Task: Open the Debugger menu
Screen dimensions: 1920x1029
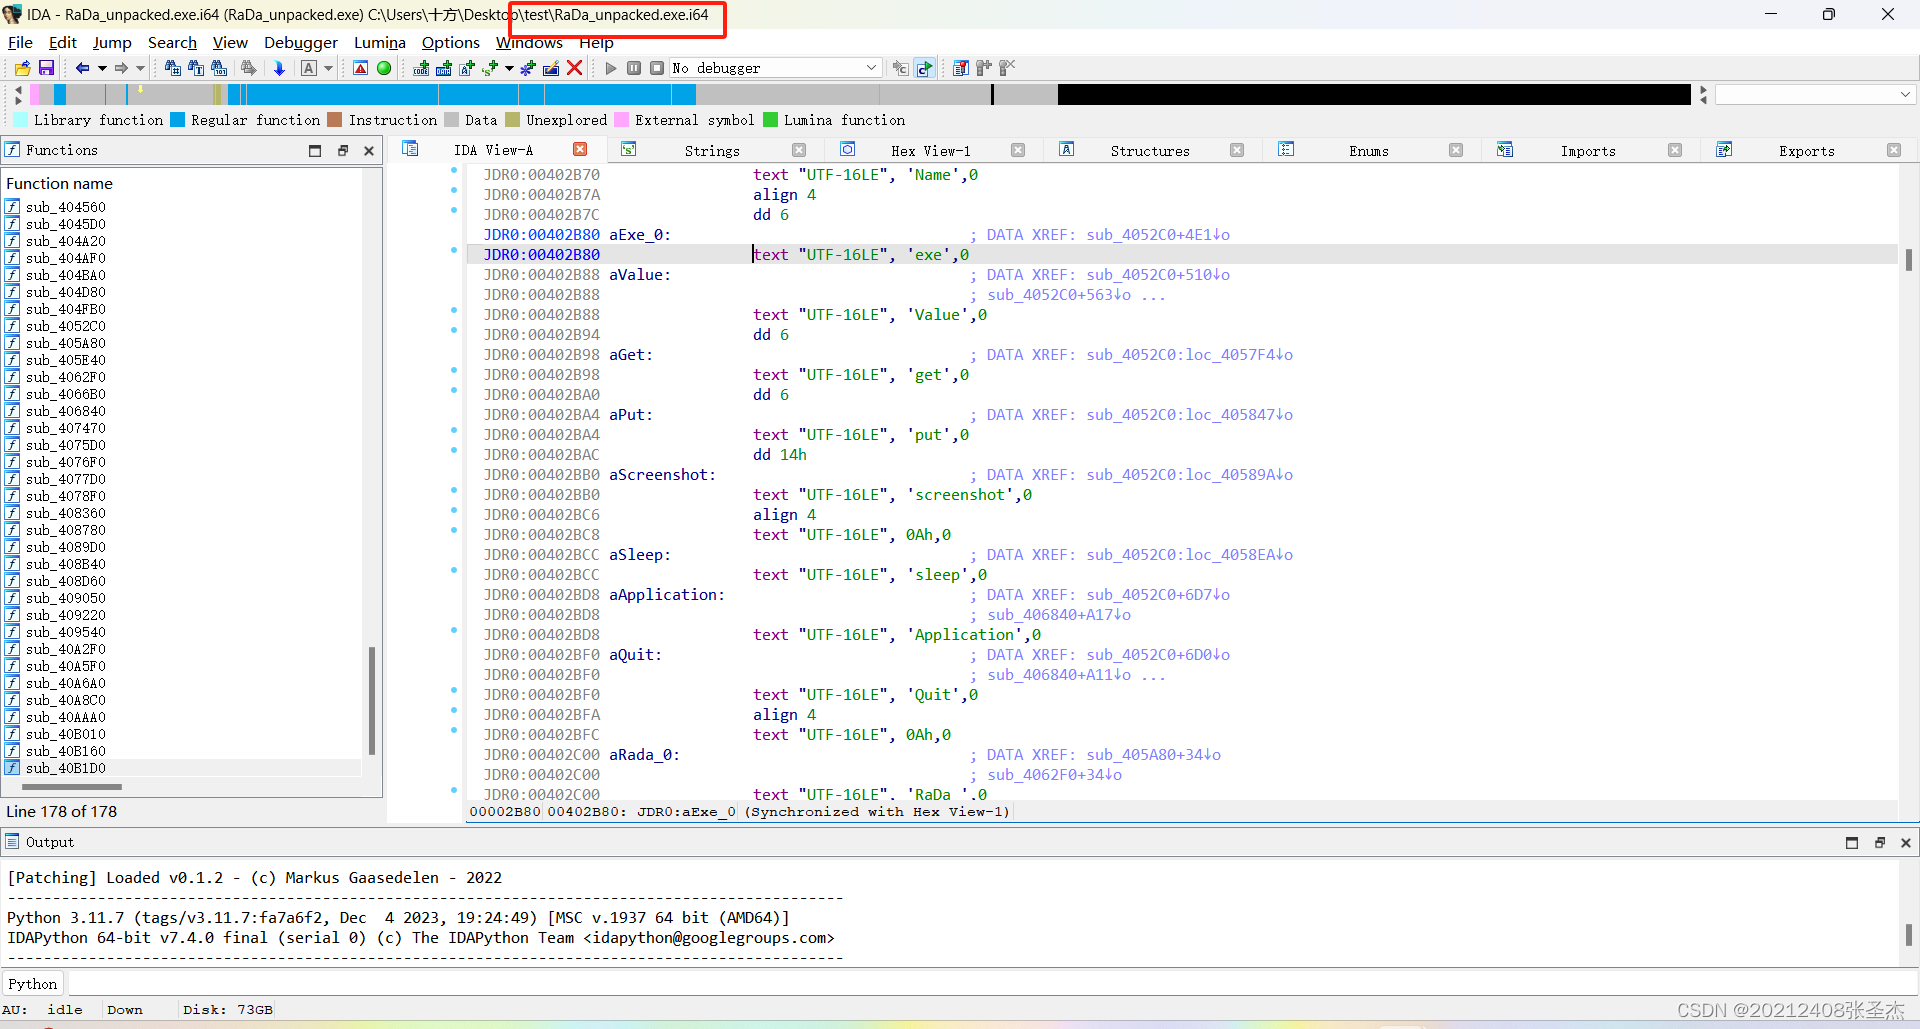Action: [x=301, y=42]
